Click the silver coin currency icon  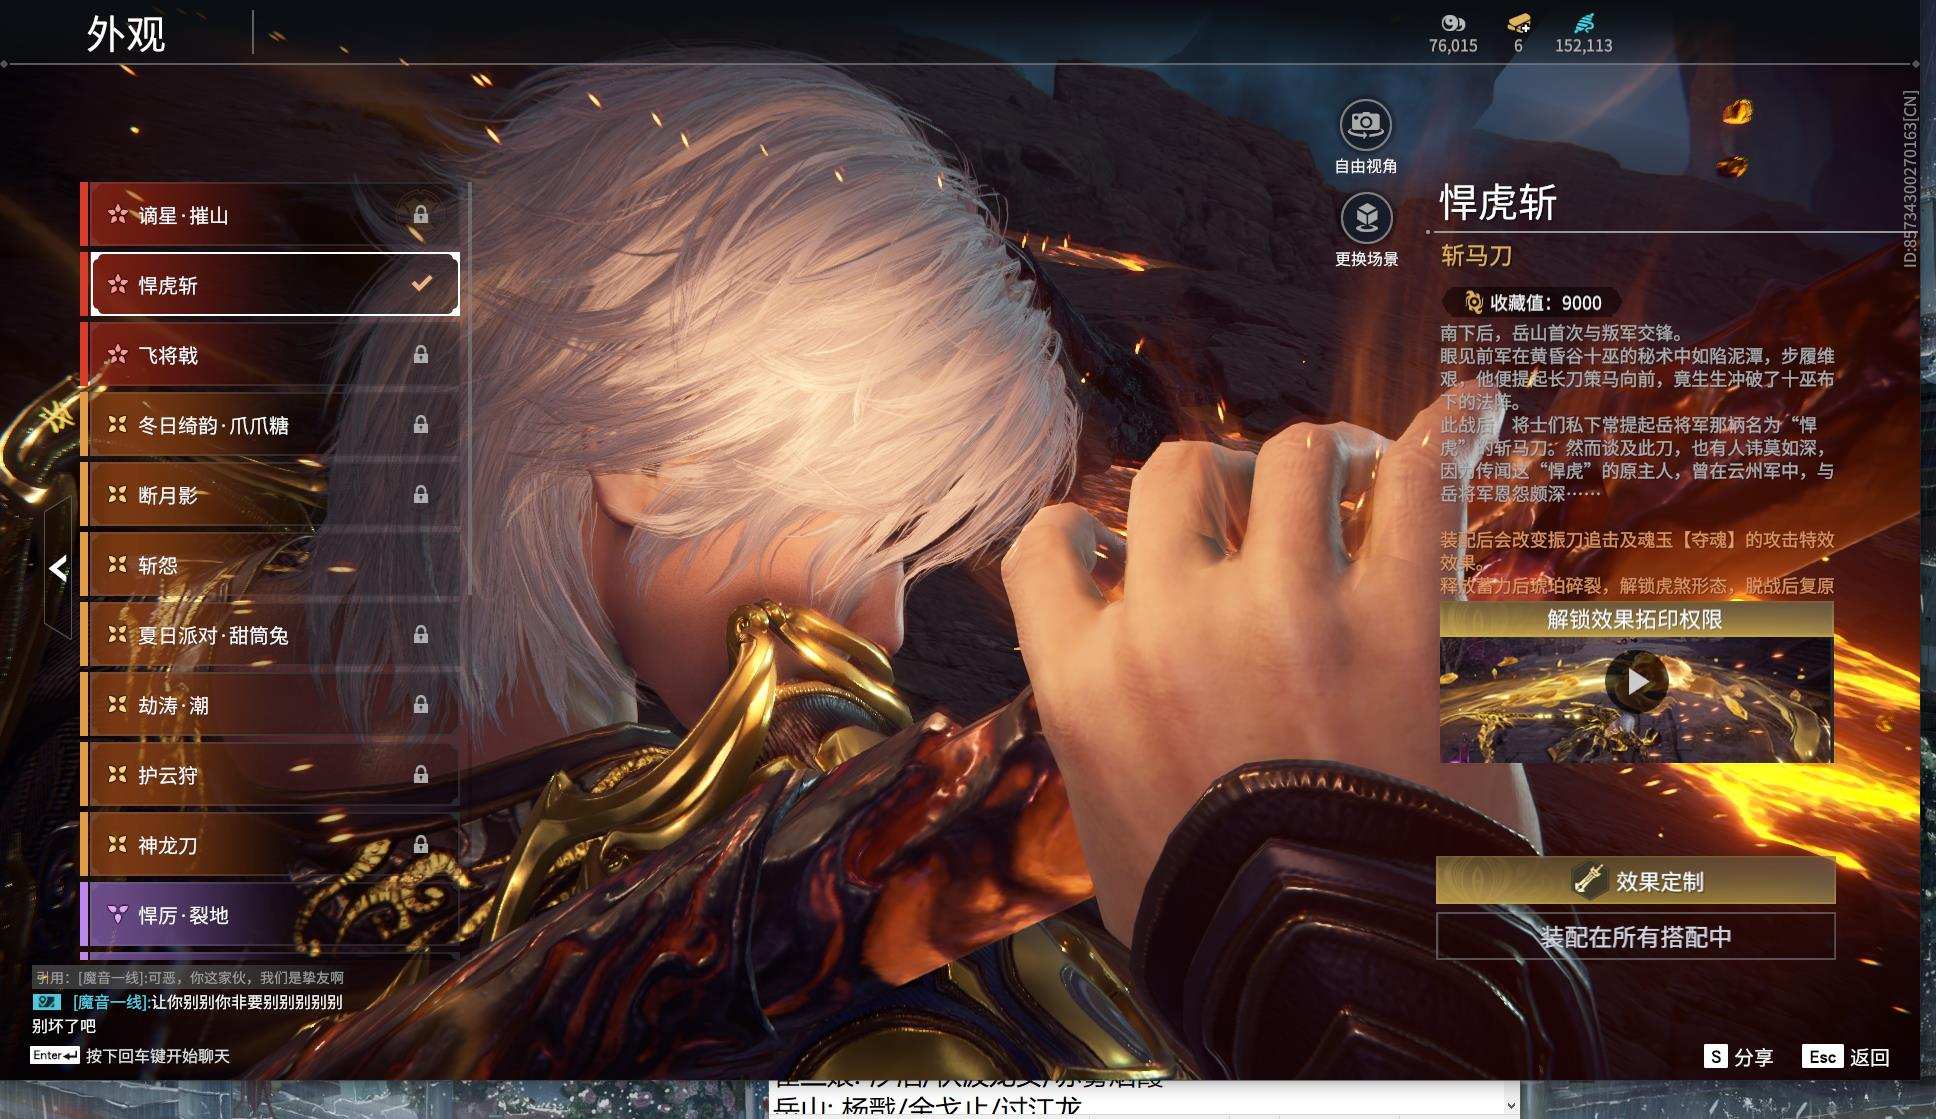tap(1453, 23)
